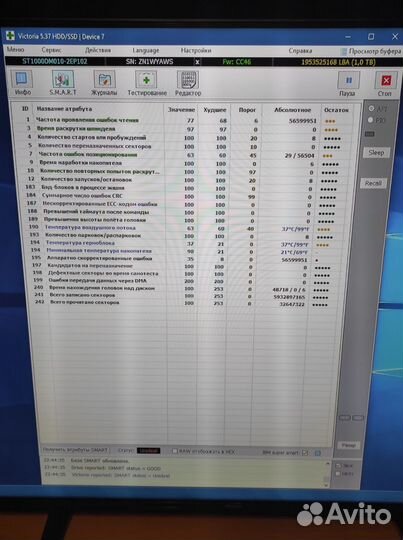Select the Частота появления ошибок чтения row
This screenshot has width=403, height=540.
(x=184, y=121)
